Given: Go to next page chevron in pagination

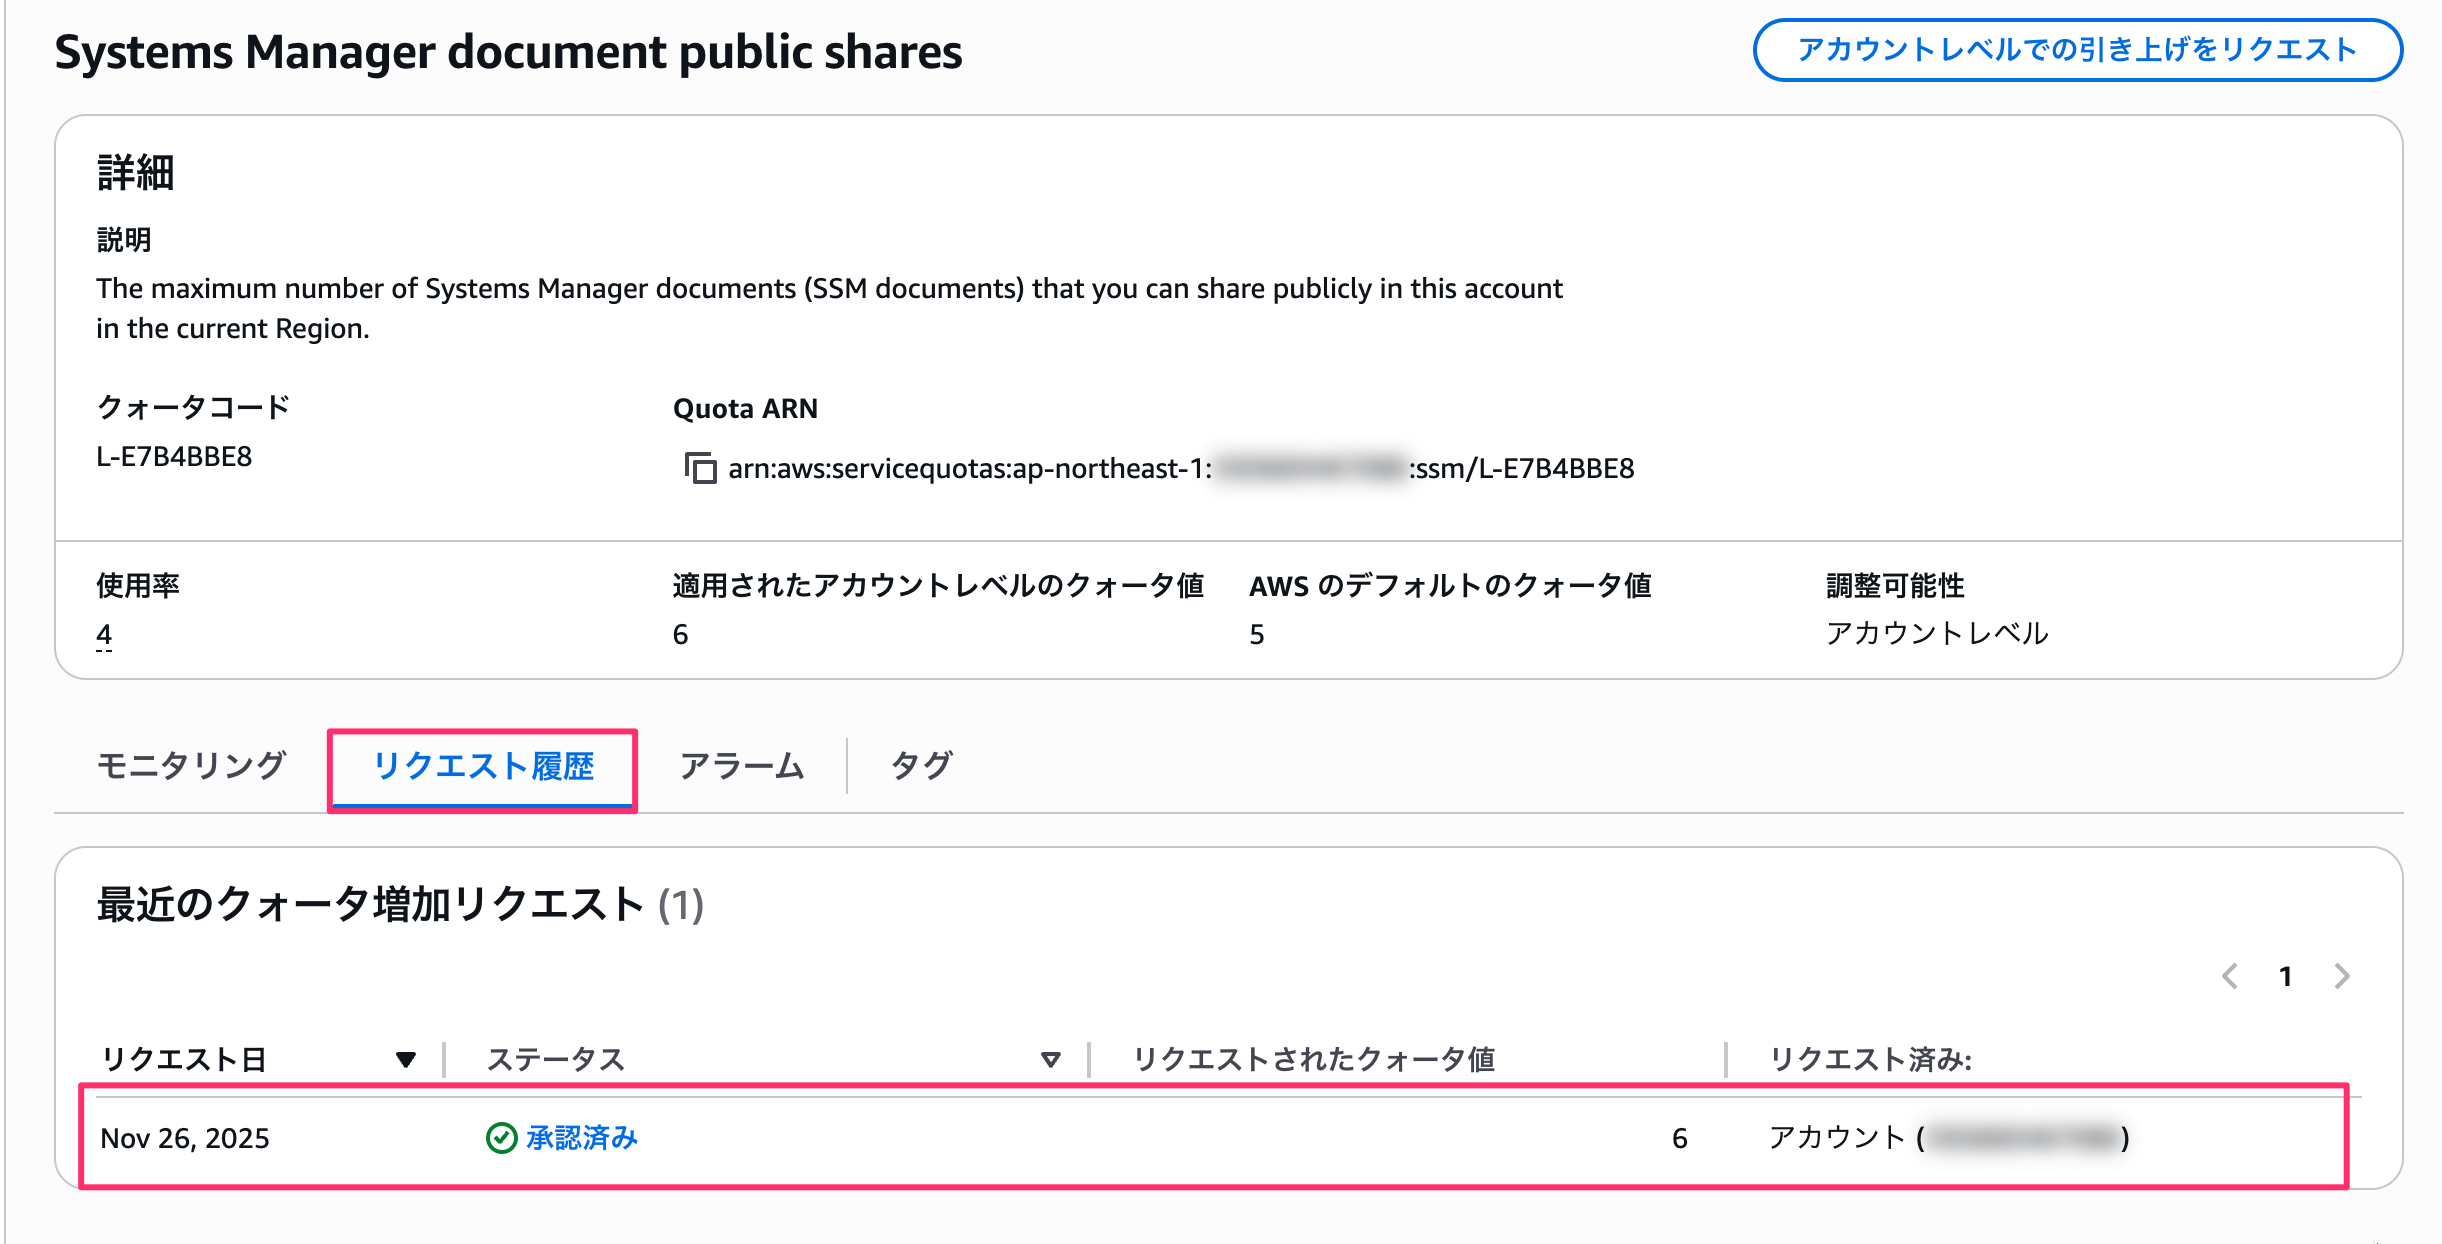Looking at the screenshot, I should coord(2341,976).
